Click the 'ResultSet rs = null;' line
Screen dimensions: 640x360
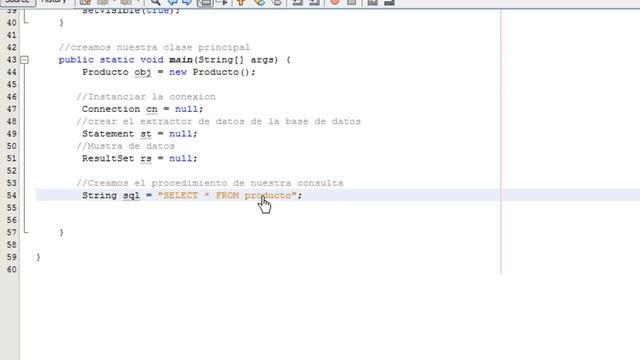[139, 158]
